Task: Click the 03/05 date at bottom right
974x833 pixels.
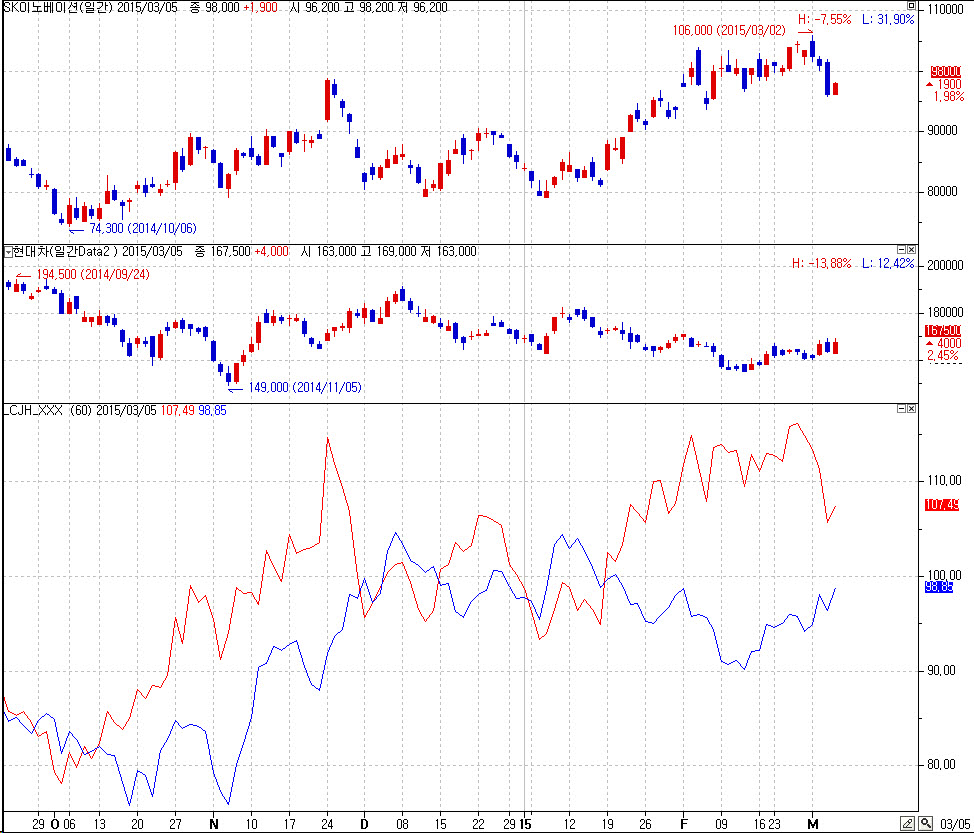Action: pyautogui.click(x=954, y=824)
